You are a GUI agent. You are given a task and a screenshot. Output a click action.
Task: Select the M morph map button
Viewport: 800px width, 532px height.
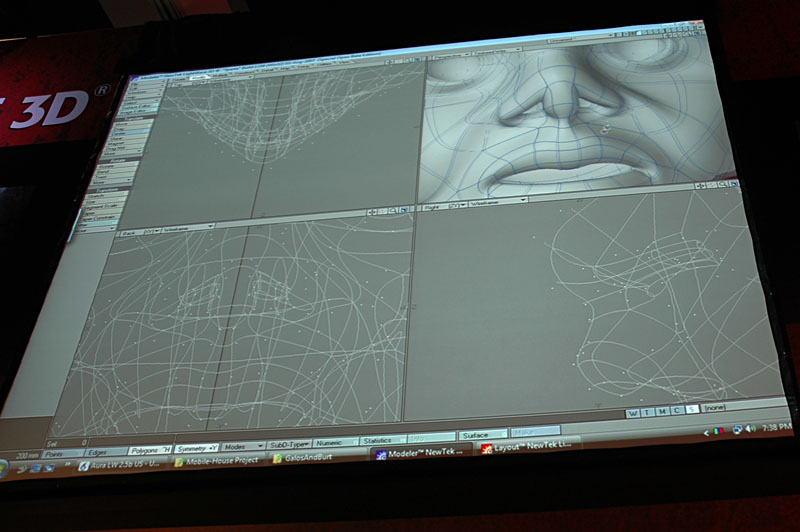pyautogui.click(x=663, y=411)
